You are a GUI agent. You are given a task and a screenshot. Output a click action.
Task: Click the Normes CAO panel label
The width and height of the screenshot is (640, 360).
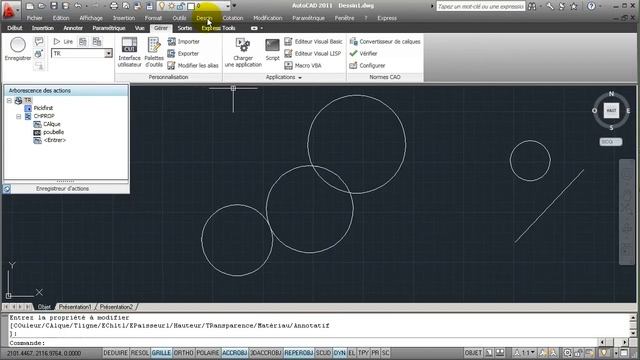click(x=385, y=77)
